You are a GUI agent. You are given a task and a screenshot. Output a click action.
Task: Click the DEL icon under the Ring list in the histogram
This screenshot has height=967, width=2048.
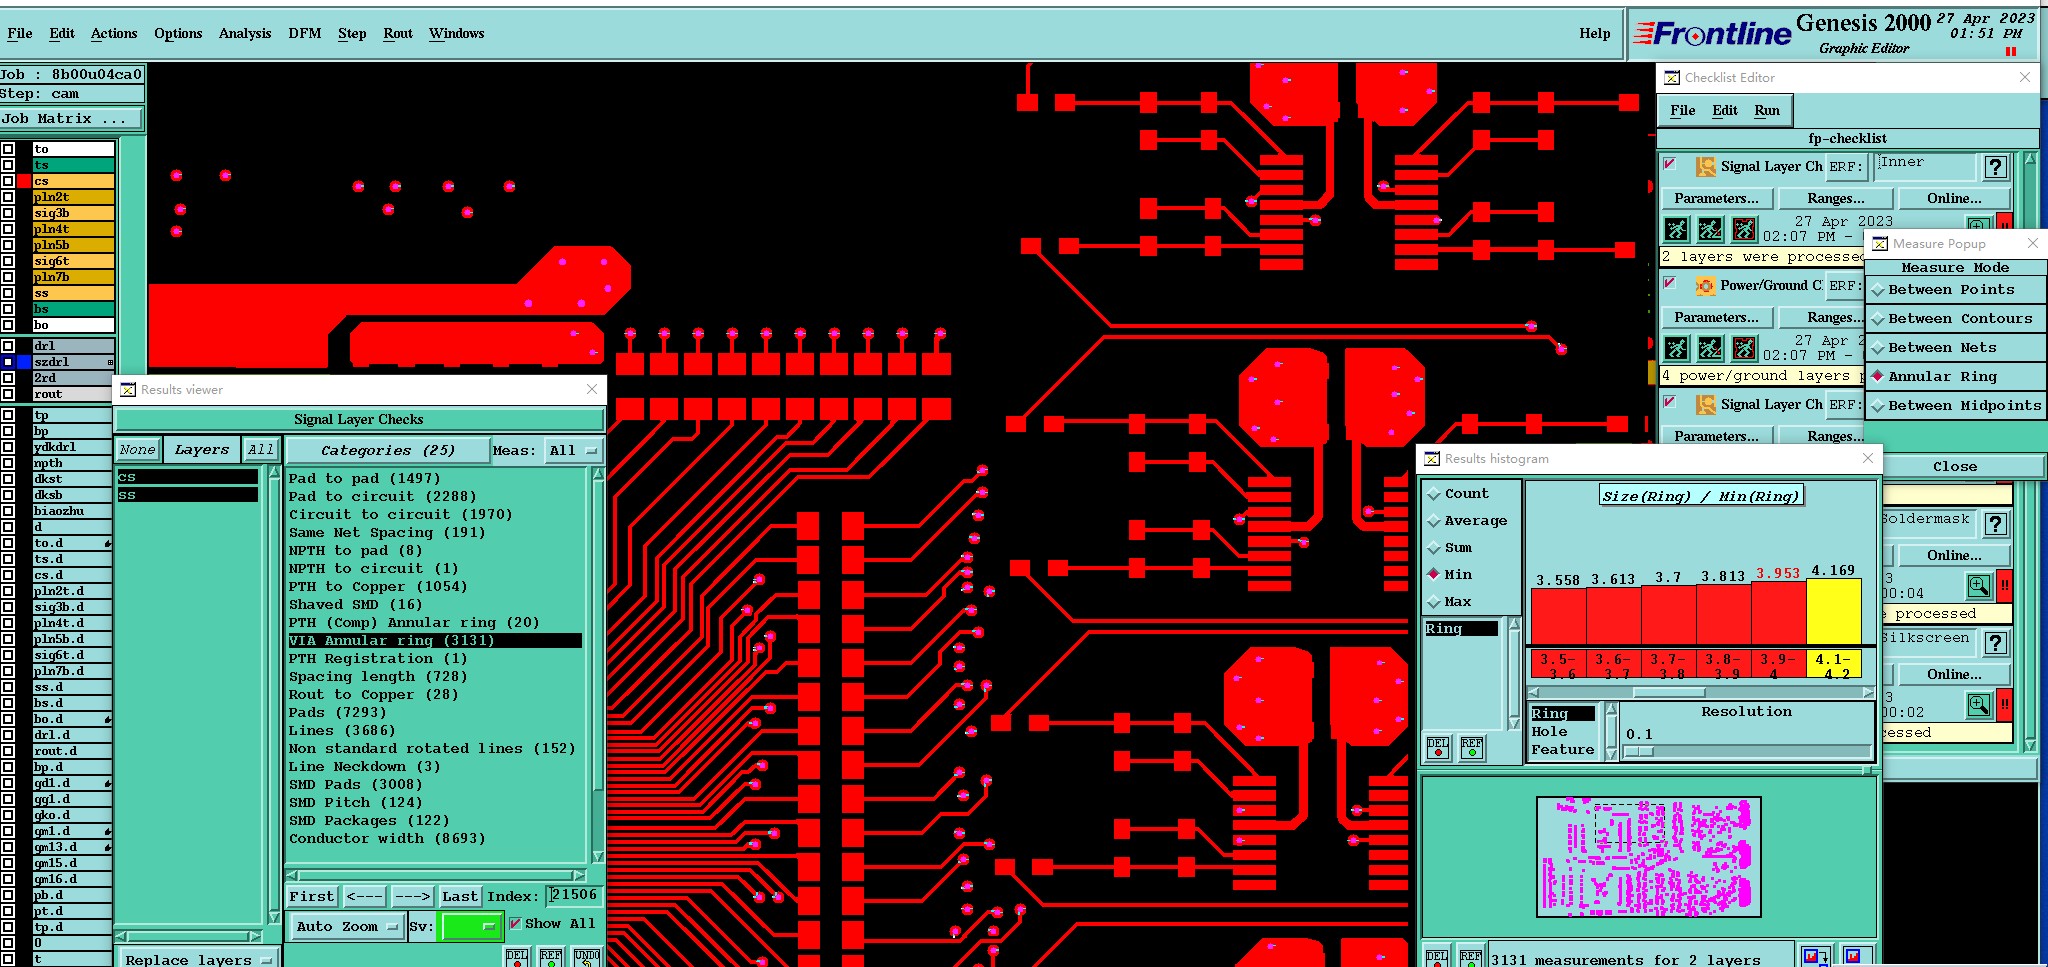point(1438,748)
